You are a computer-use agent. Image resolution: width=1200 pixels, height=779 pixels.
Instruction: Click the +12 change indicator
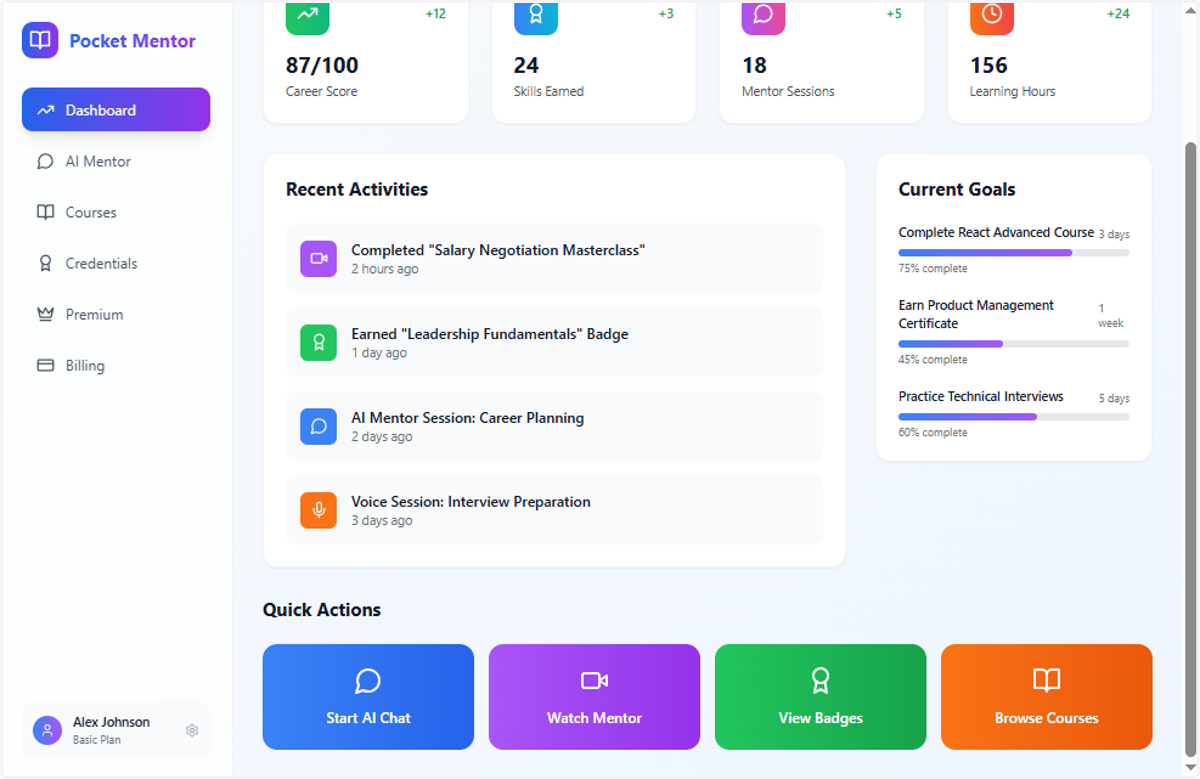tap(435, 14)
